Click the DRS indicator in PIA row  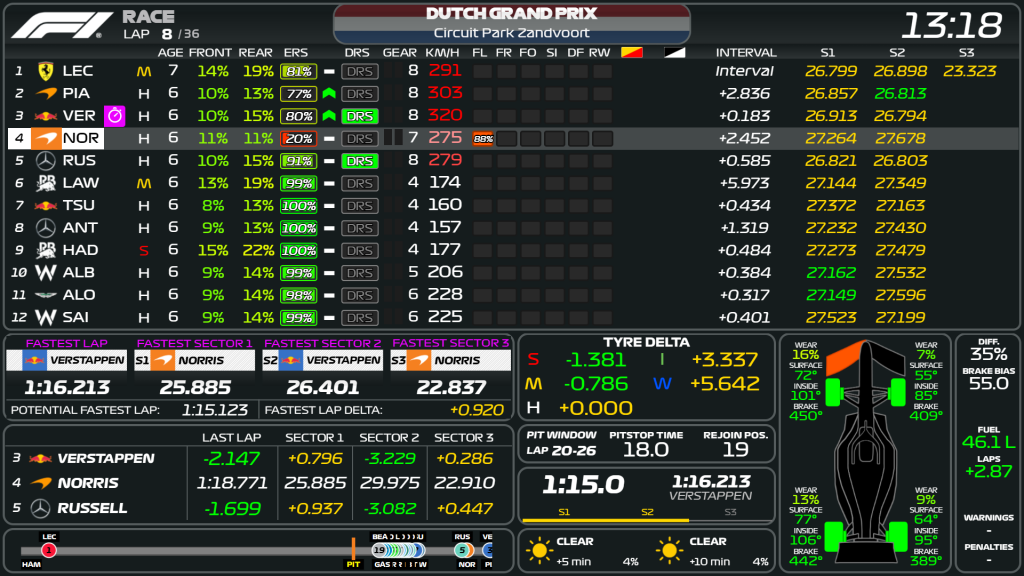pyautogui.click(x=360, y=93)
